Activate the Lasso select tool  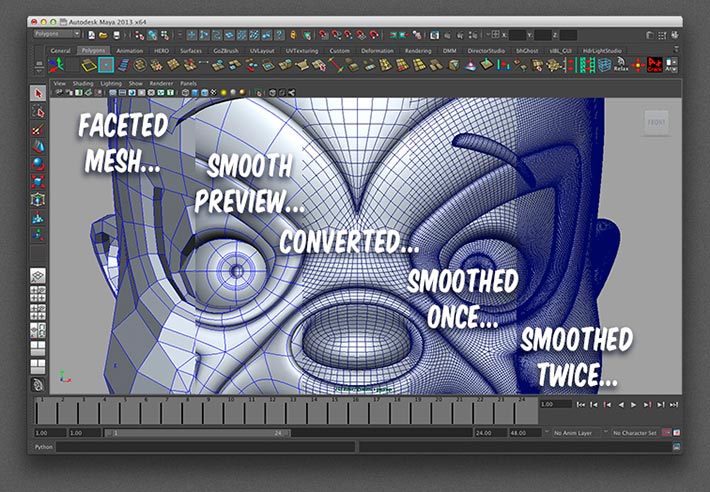[x=39, y=111]
